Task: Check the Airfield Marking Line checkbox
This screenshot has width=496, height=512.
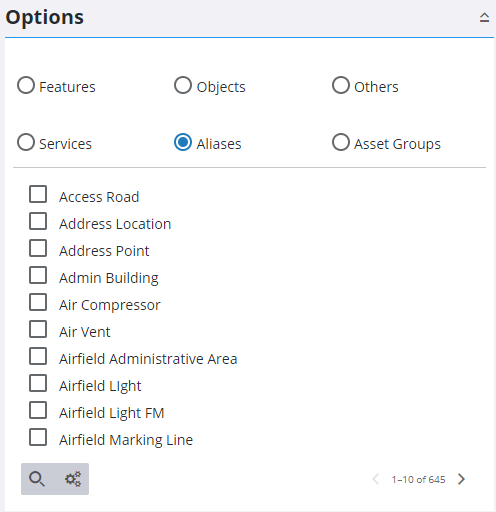Action: click(38, 437)
